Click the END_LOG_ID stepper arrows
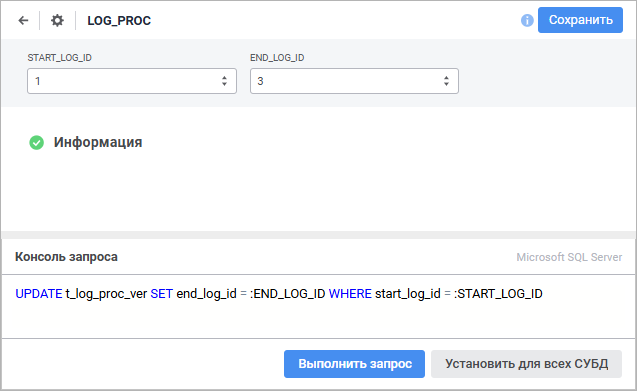 [446, 81]
